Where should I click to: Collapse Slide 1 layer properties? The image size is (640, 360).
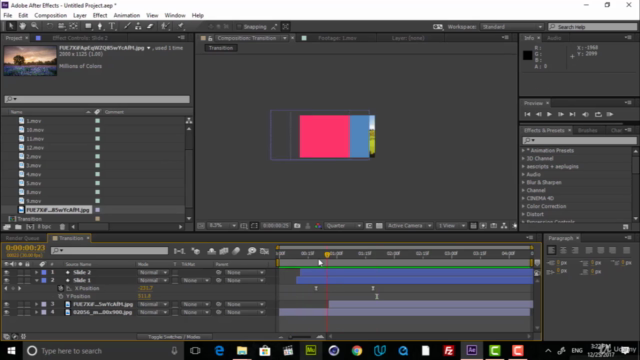click(x=36, y=280)
